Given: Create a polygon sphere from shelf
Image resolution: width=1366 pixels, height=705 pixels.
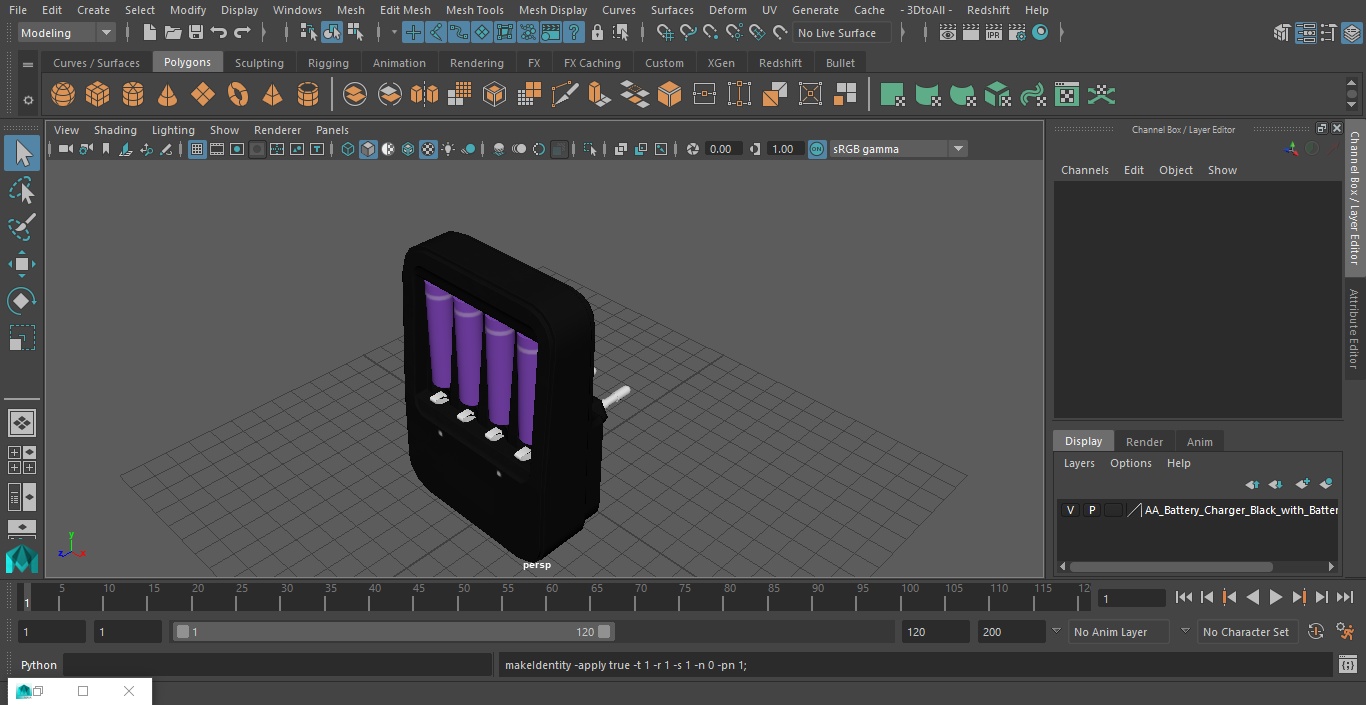Looking at the screenshot, I should tap(63, 95).
